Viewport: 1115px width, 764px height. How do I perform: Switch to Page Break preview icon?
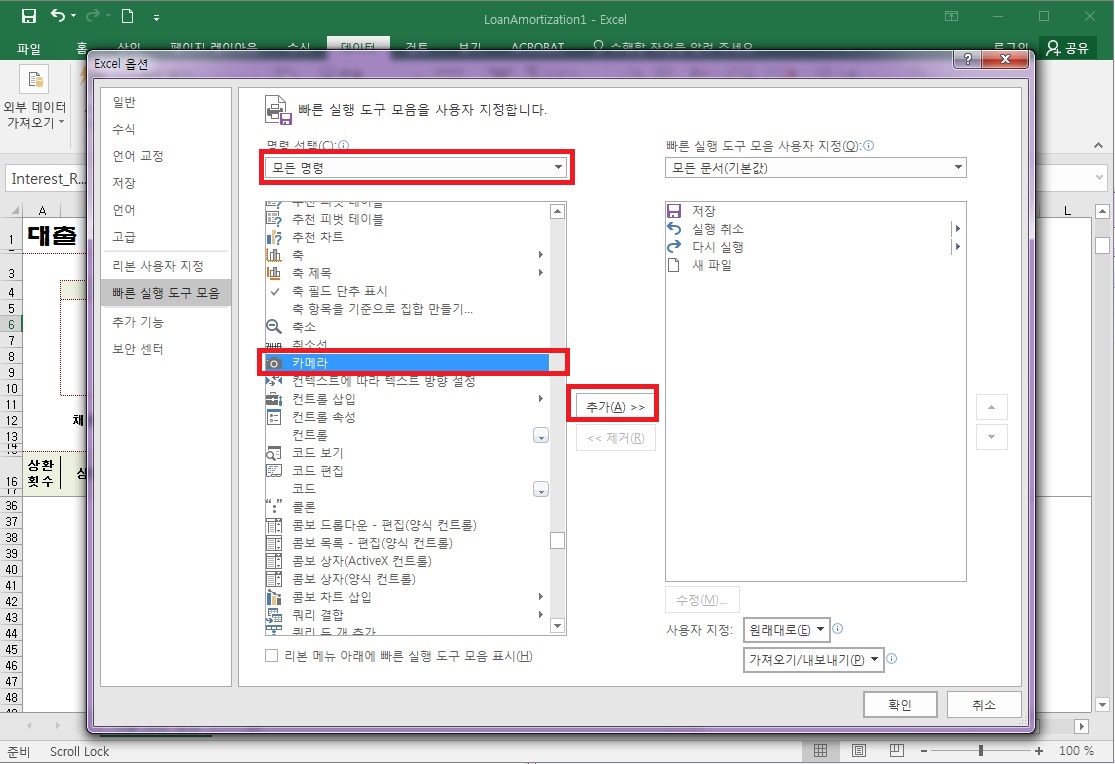pos(897,750)
